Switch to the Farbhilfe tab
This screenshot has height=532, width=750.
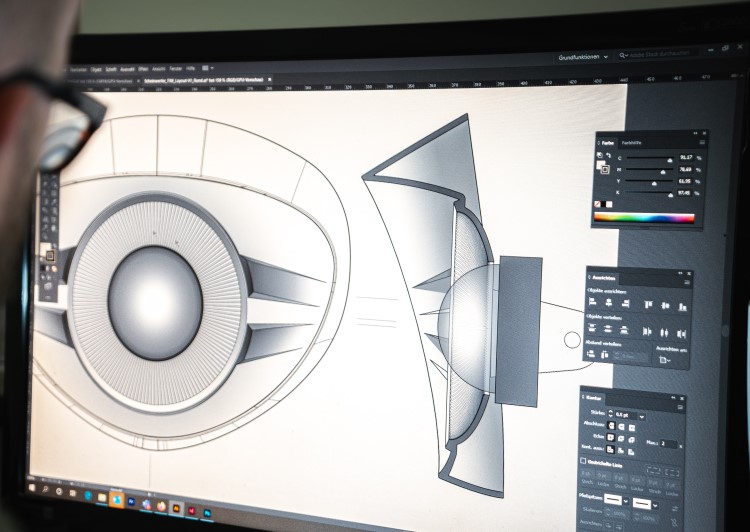point(631,143)
